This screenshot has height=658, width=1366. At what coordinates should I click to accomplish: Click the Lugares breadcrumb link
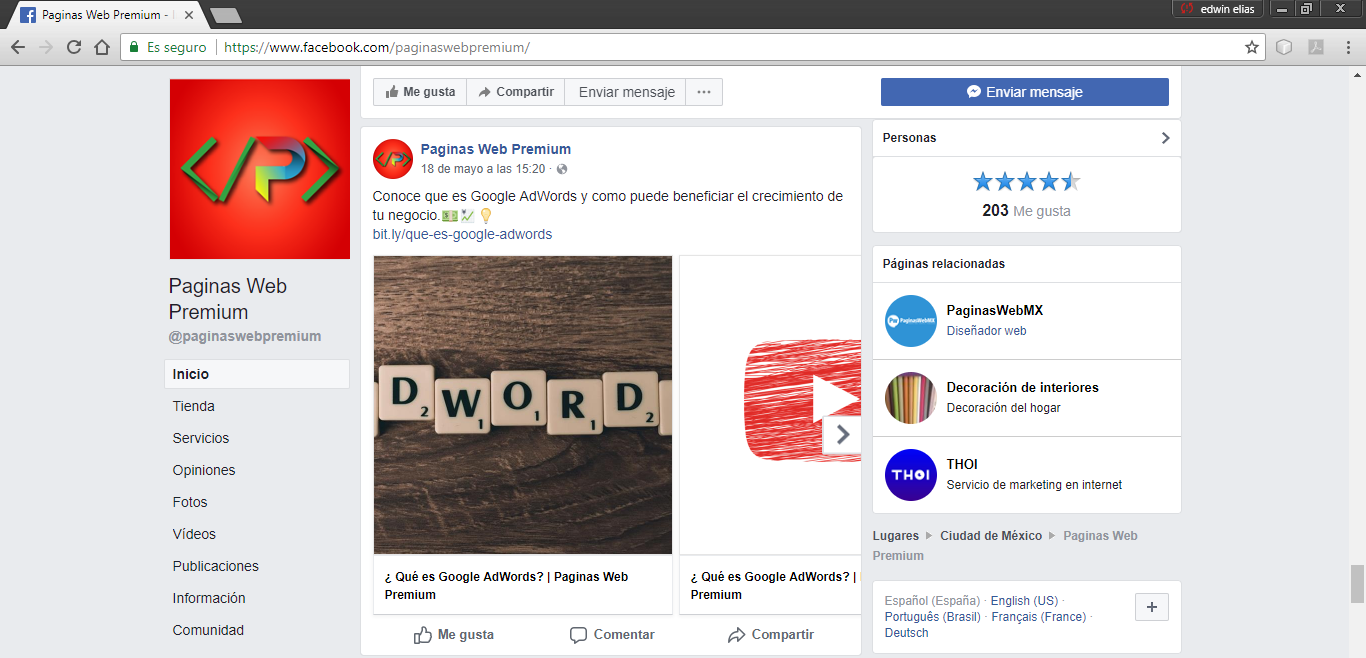[896, 536]
